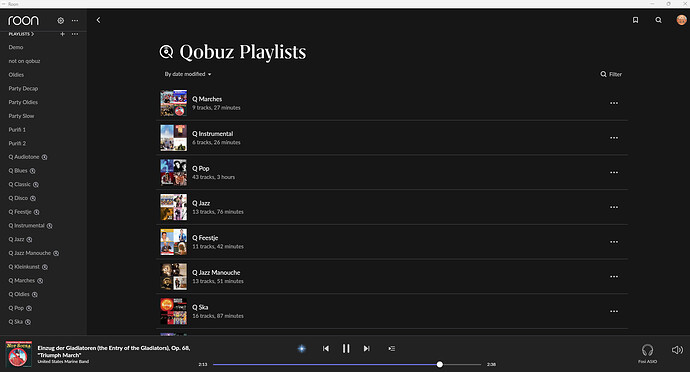This screenshot has width=690, height=372.
Task: Open Q Pop playlist title in list
Action: click(x=201, y=169)
